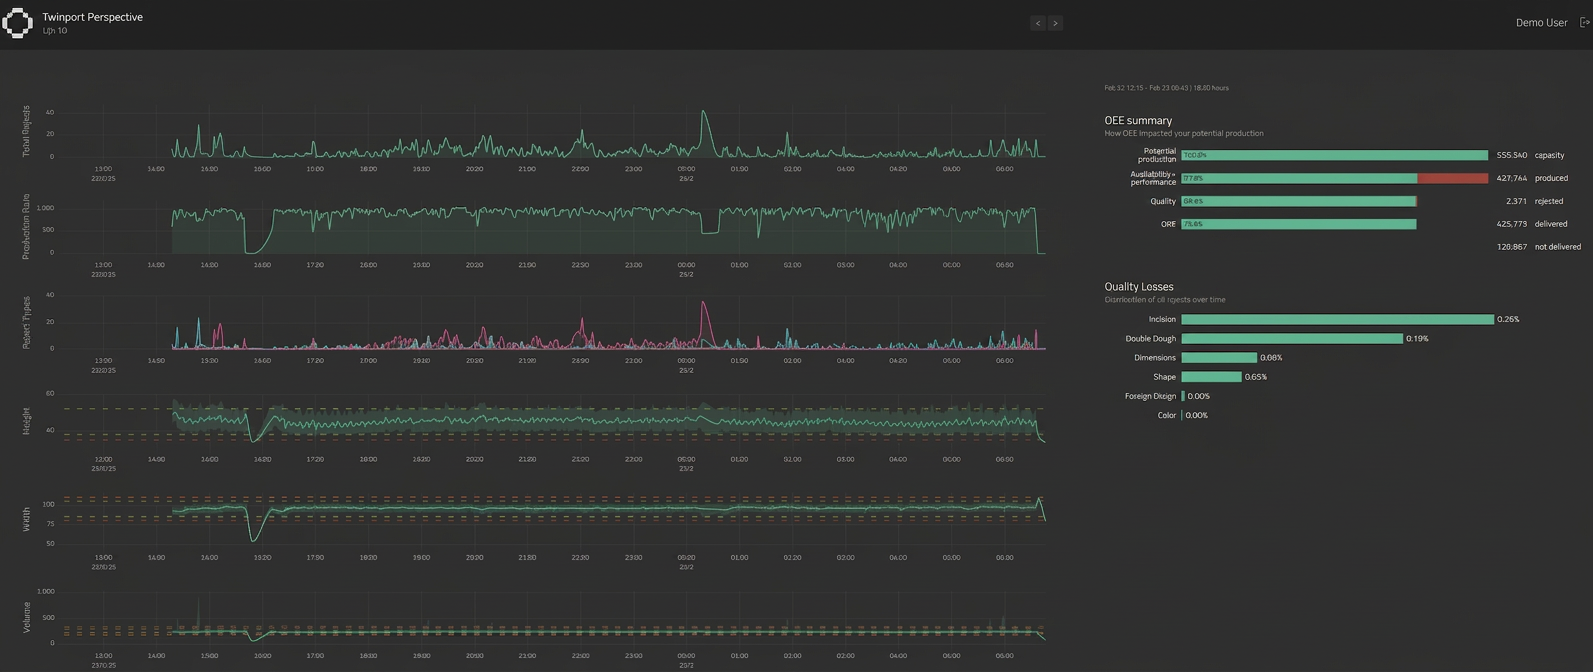Click the Volume chart line

[x=608, y=632]
